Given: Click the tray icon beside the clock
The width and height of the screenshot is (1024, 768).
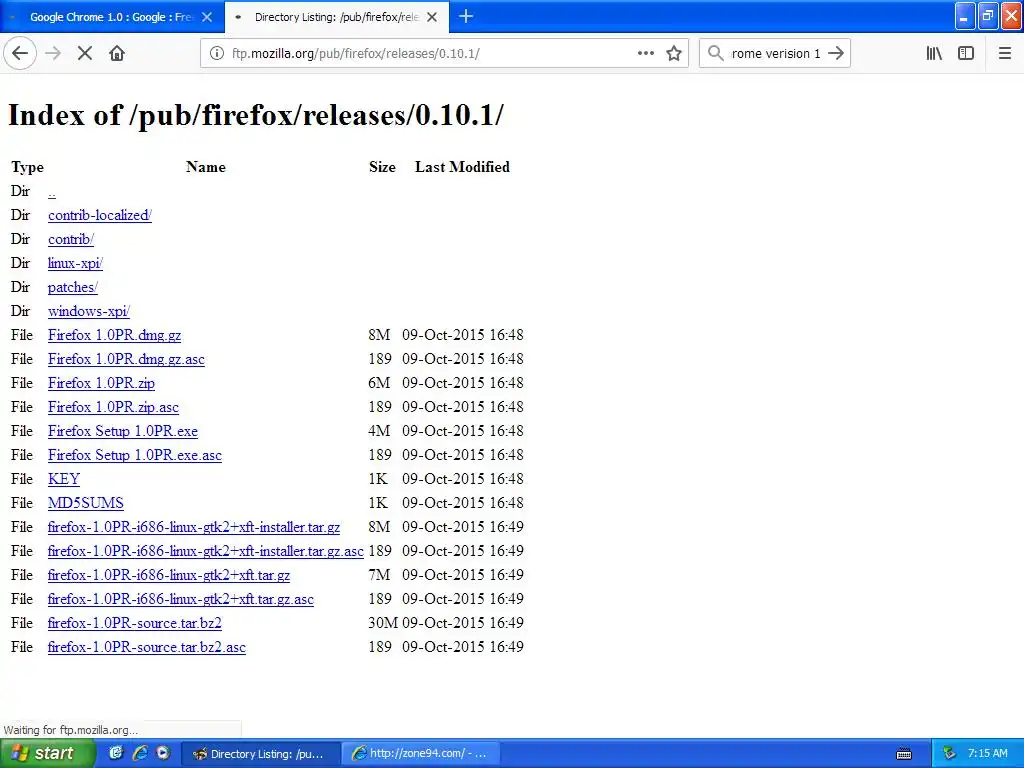Looking at the screenshot, I should pos(949,754).
